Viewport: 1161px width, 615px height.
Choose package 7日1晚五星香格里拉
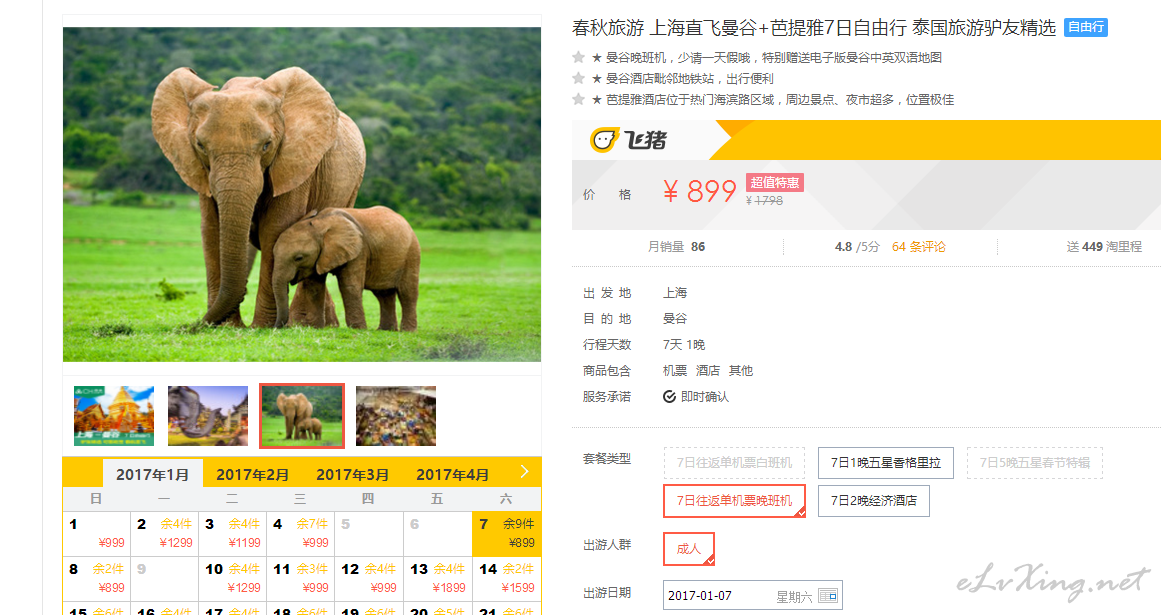pyautogui.click(x=886, y=463)
